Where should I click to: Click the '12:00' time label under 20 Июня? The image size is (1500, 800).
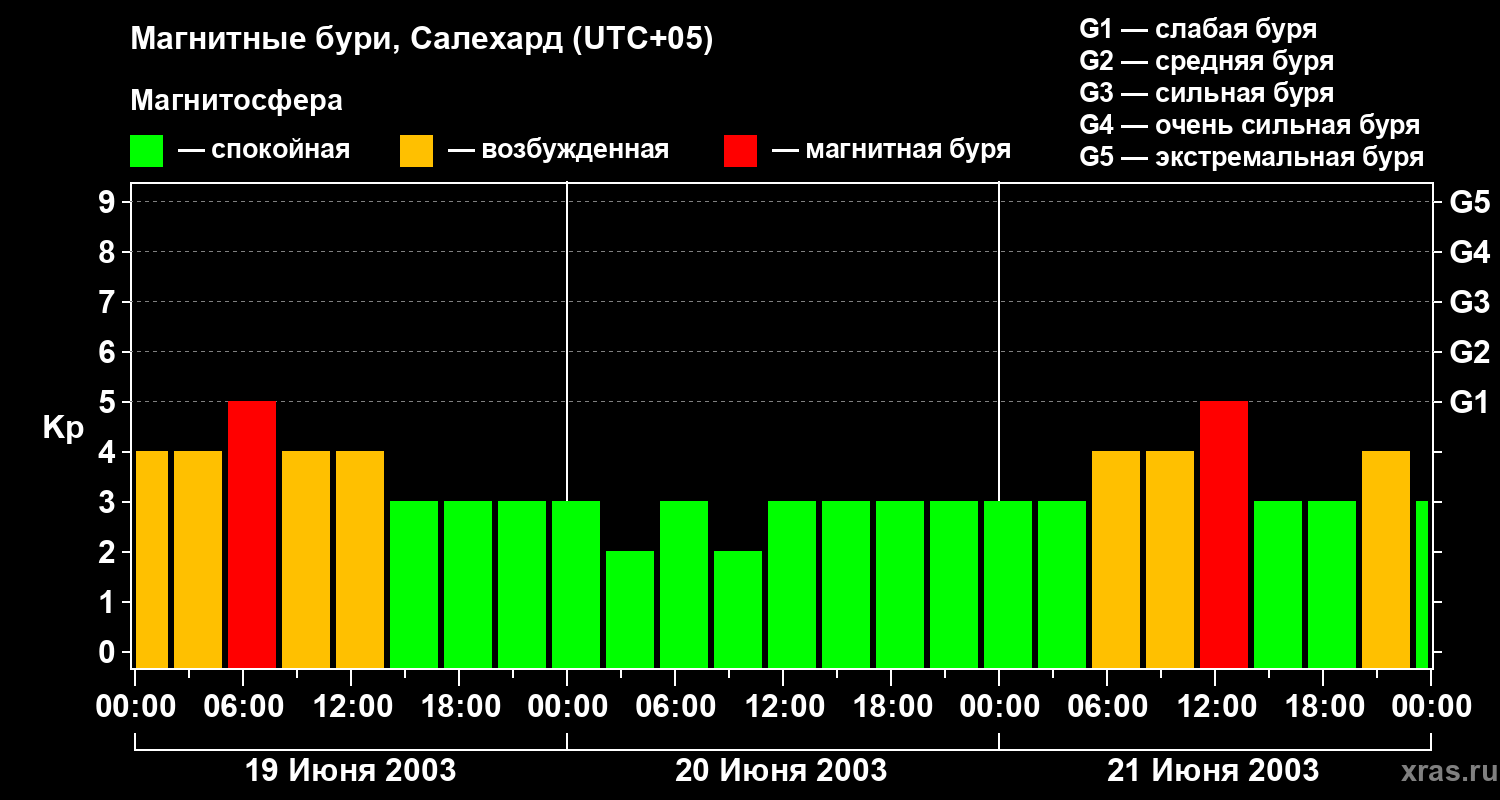pos(783,707)
